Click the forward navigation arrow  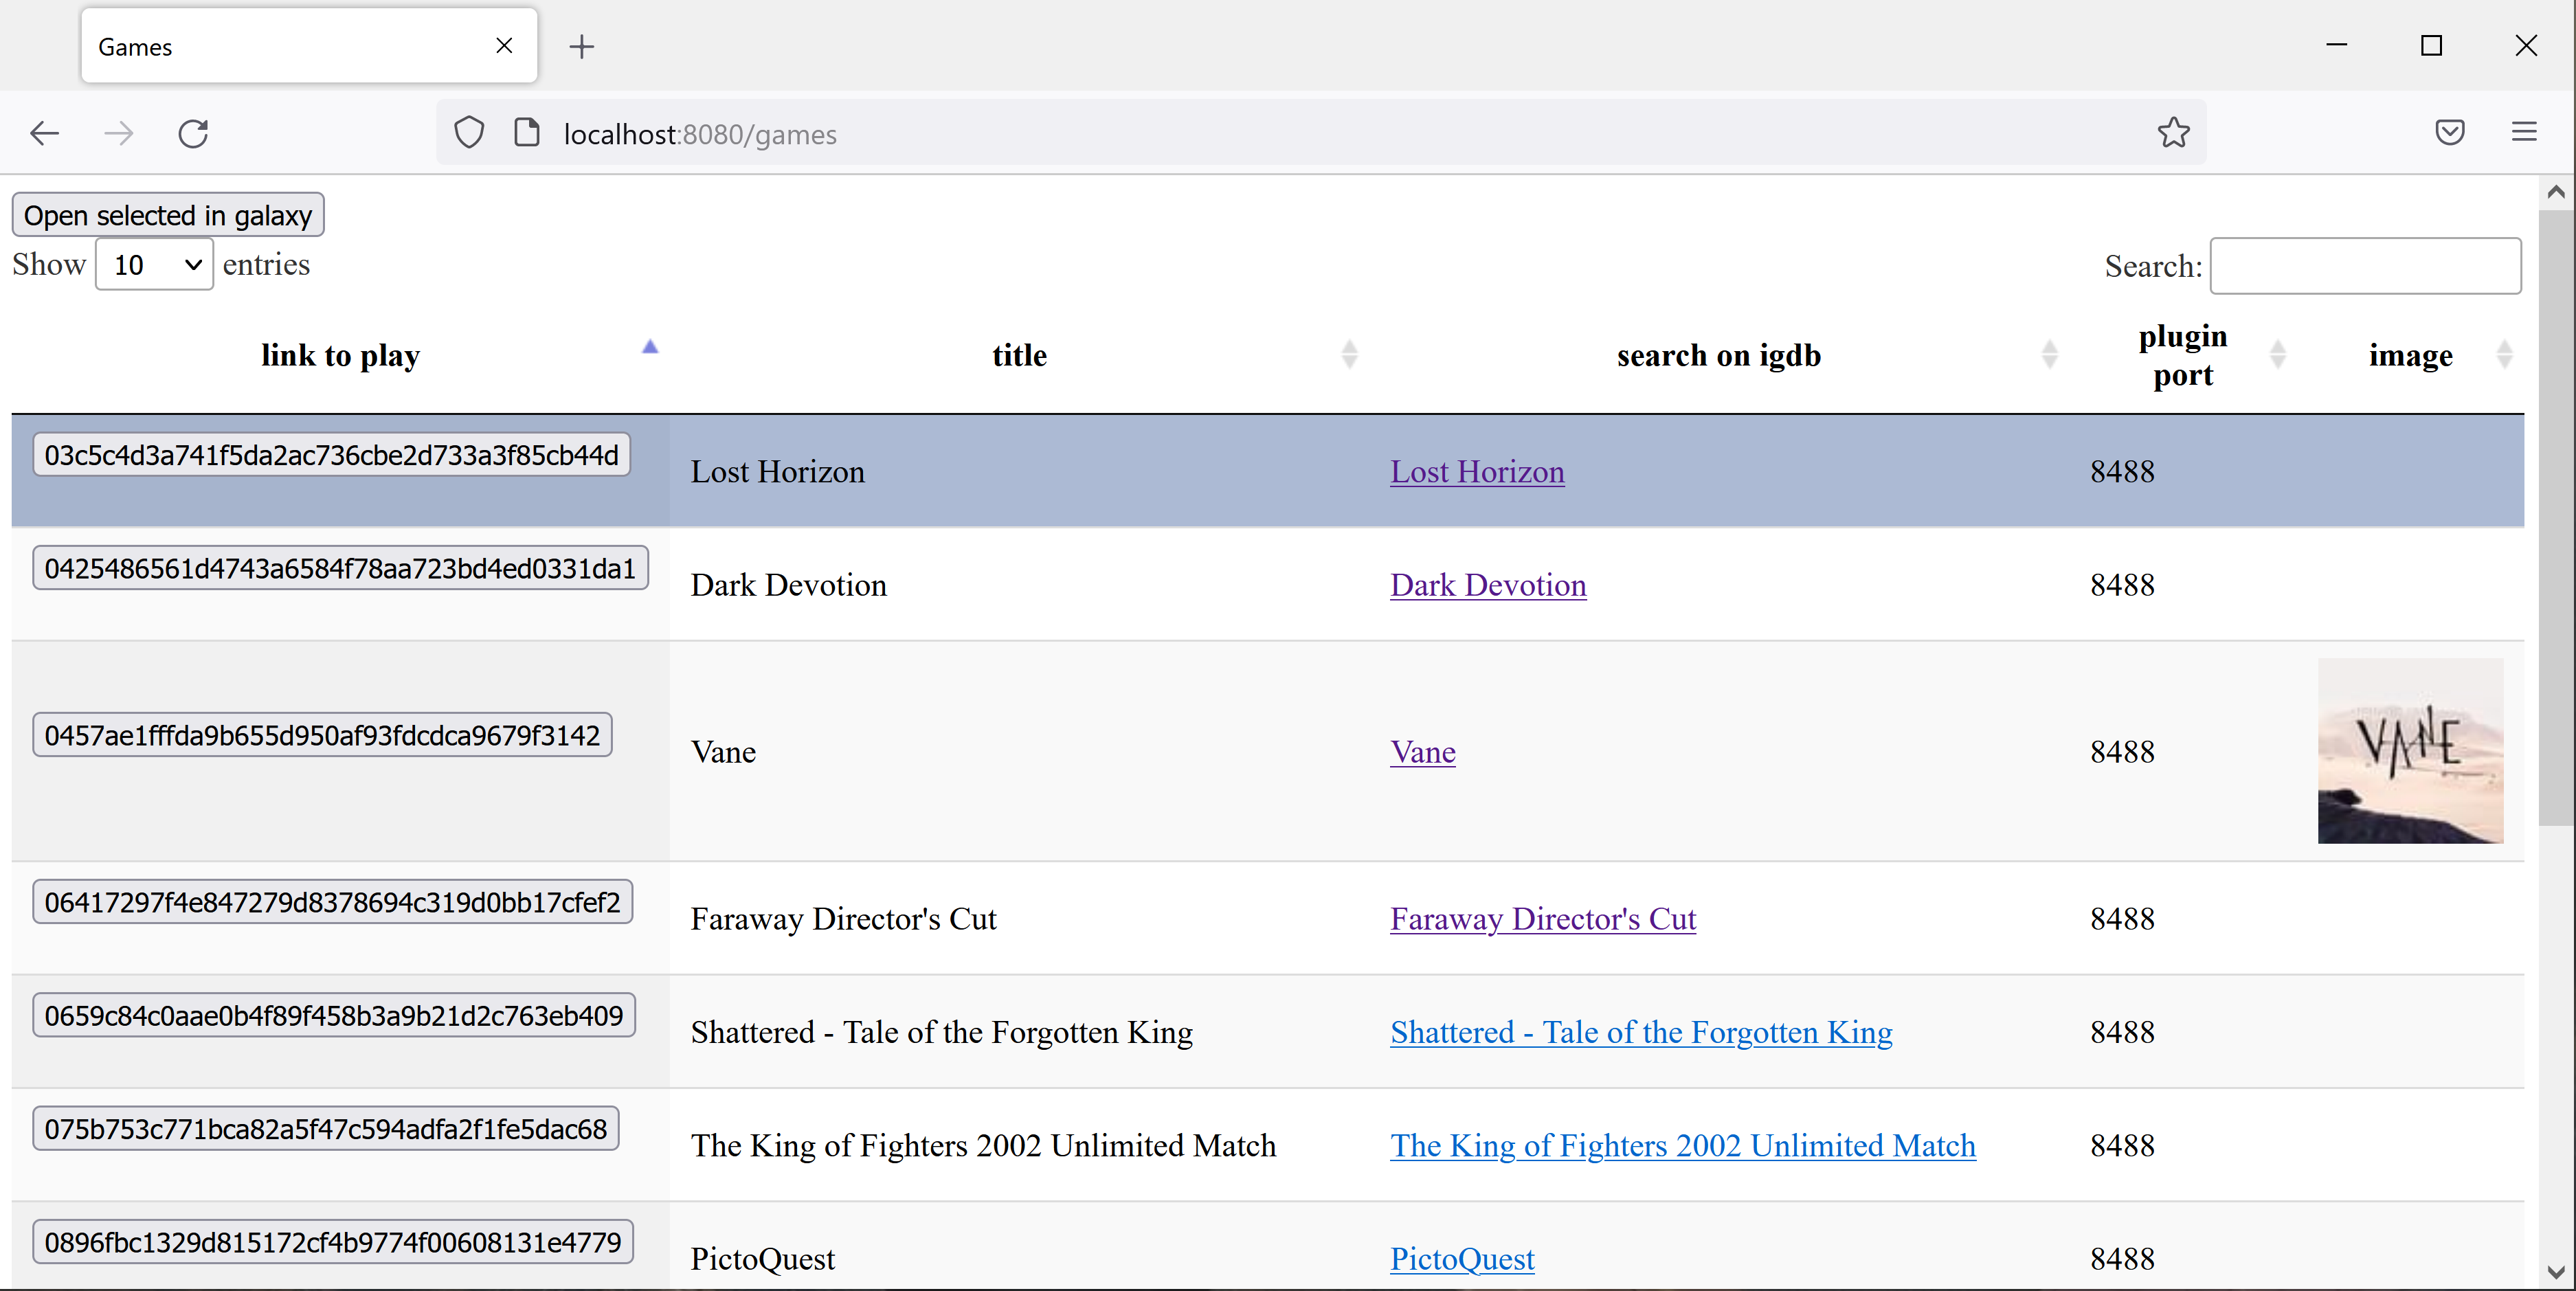(118, 133)
